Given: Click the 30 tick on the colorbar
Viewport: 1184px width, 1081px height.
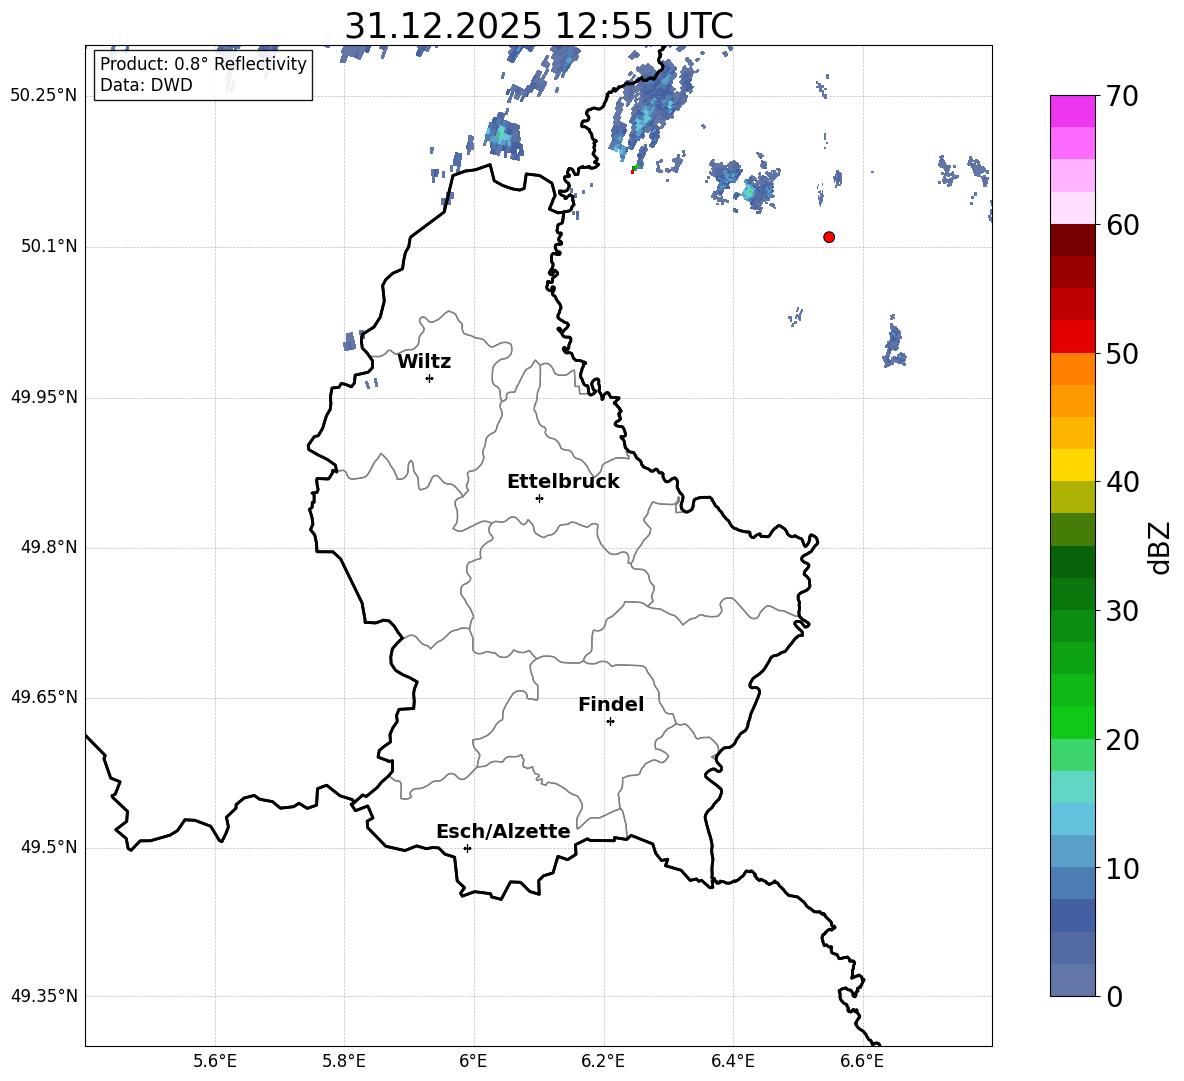Looking at the screenshot, I should coord(1122,611).
